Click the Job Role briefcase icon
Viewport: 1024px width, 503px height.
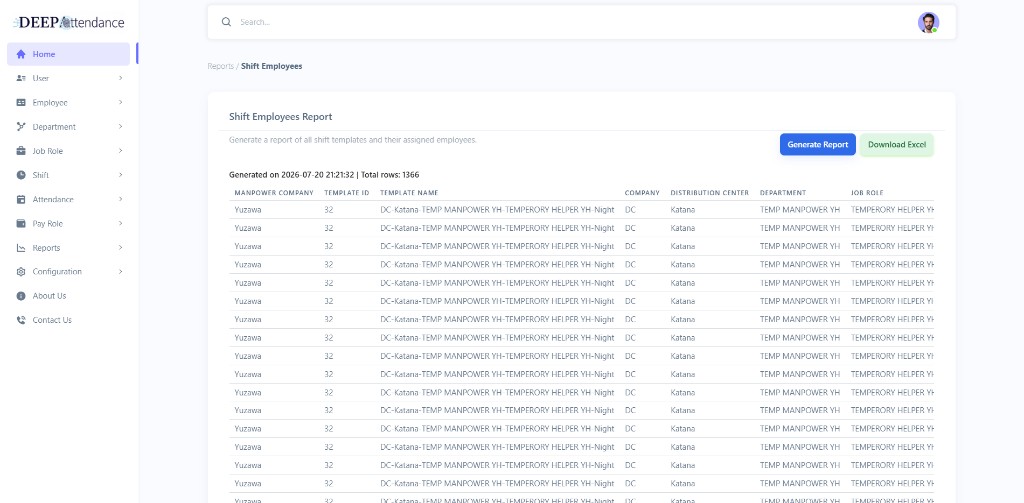(x=21, y=151)
